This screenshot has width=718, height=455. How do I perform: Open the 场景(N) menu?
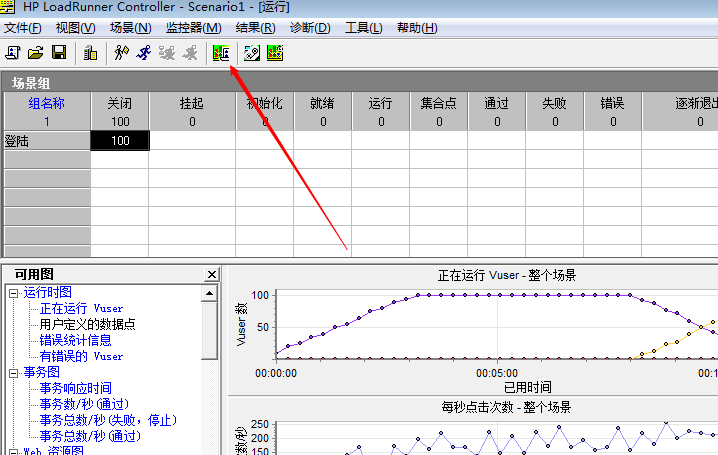coord(131,28)
